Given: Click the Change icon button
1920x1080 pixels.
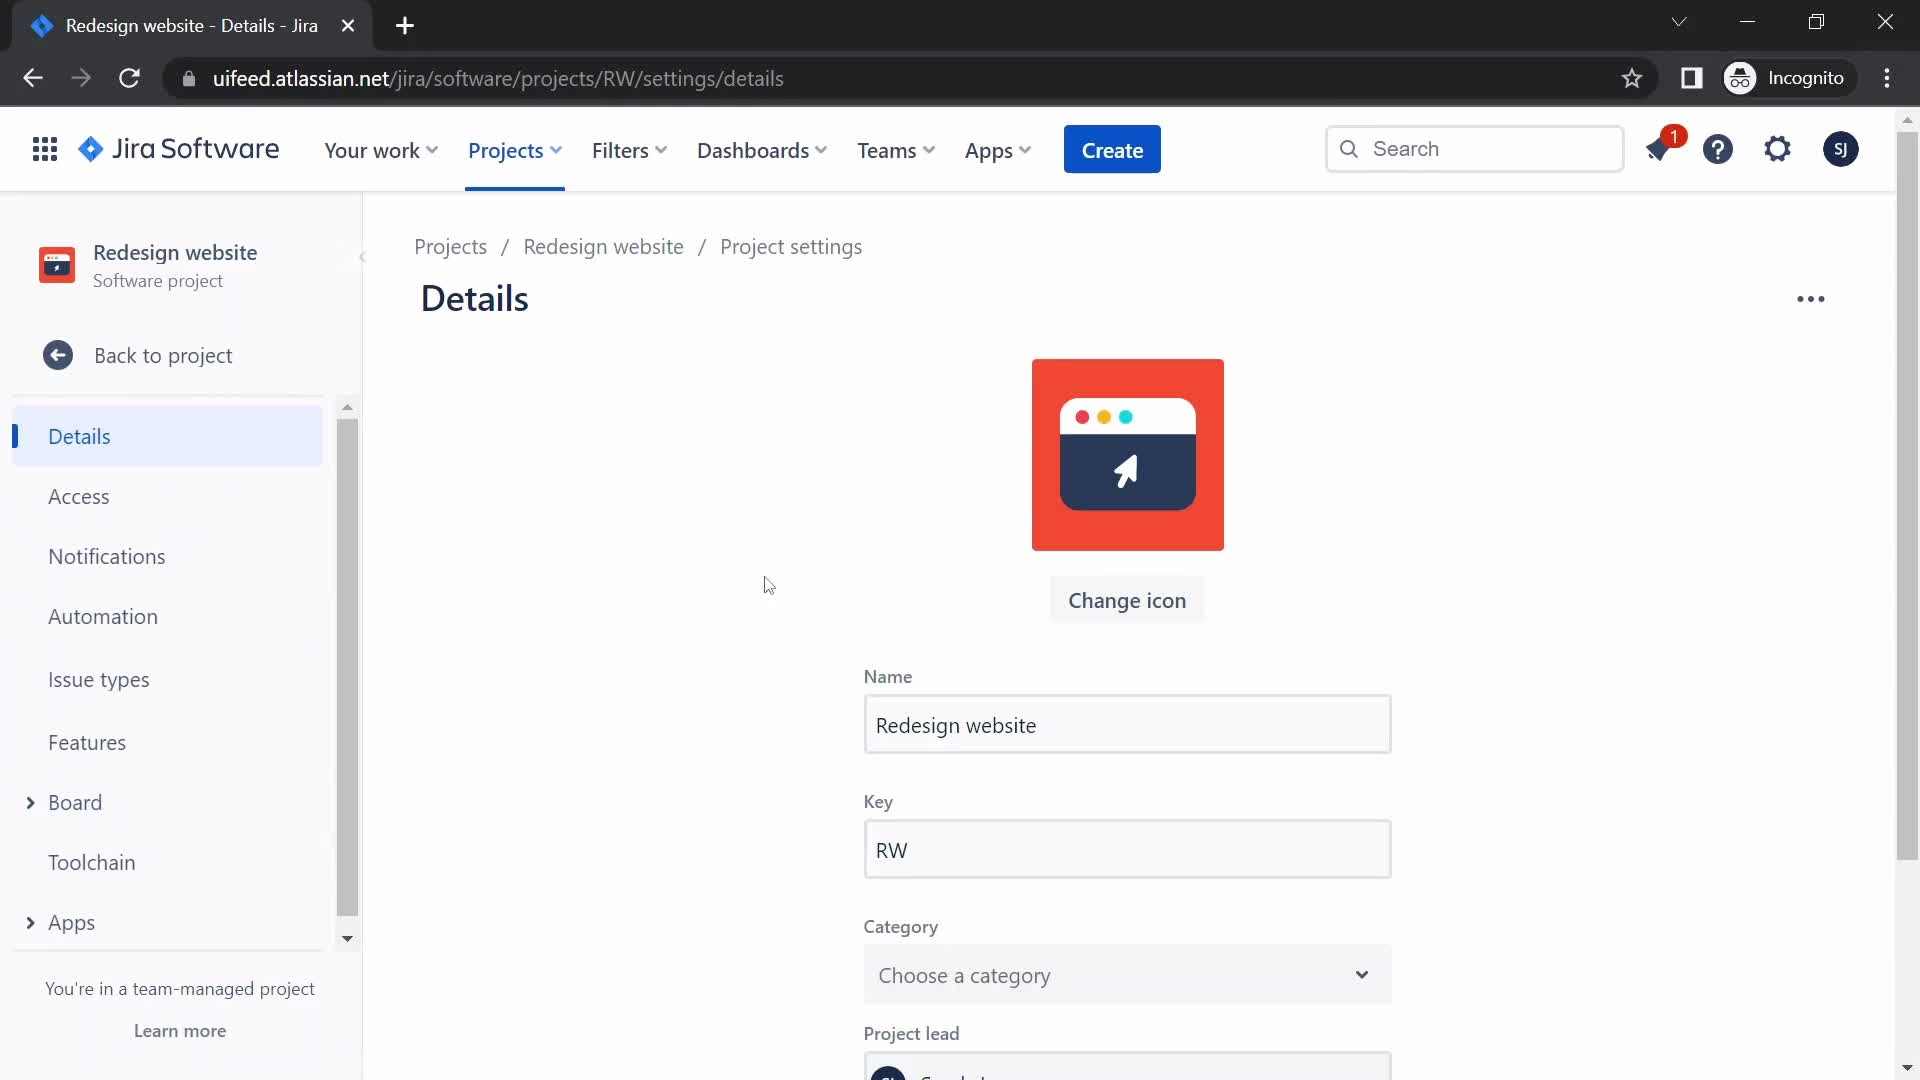Looking at the screenshot, I should (1127, 600).
